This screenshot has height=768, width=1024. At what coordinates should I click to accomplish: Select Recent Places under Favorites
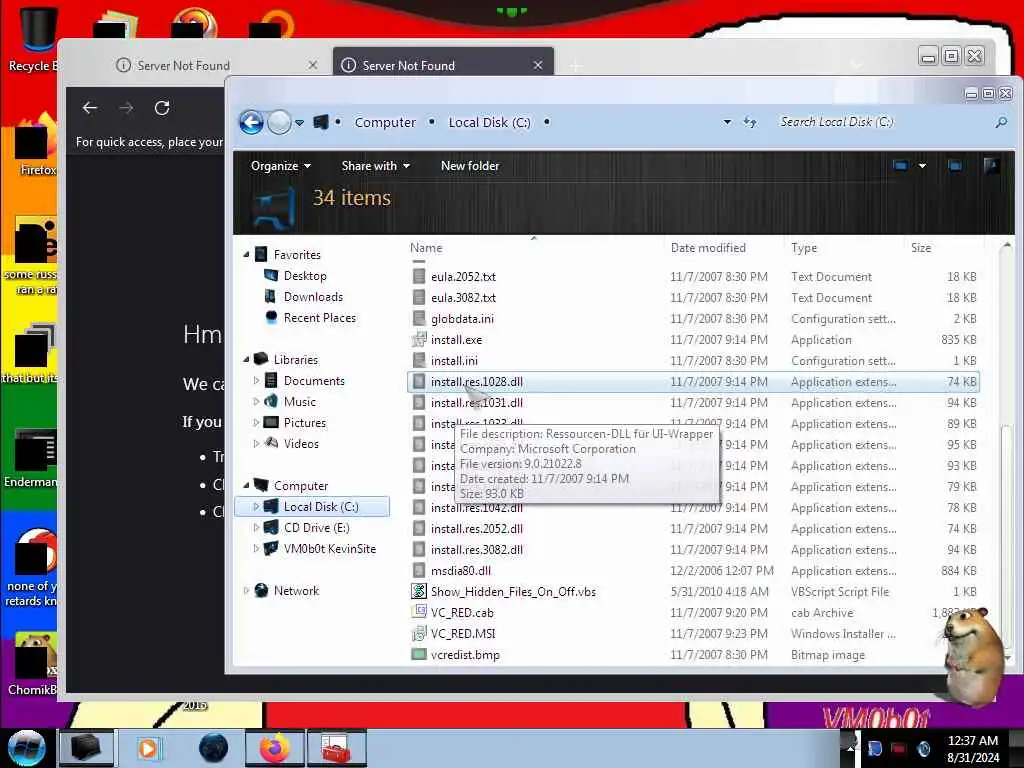pos(319,317)
